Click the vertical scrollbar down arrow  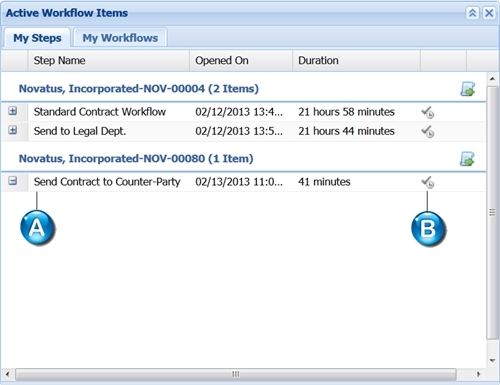point(492,361)
